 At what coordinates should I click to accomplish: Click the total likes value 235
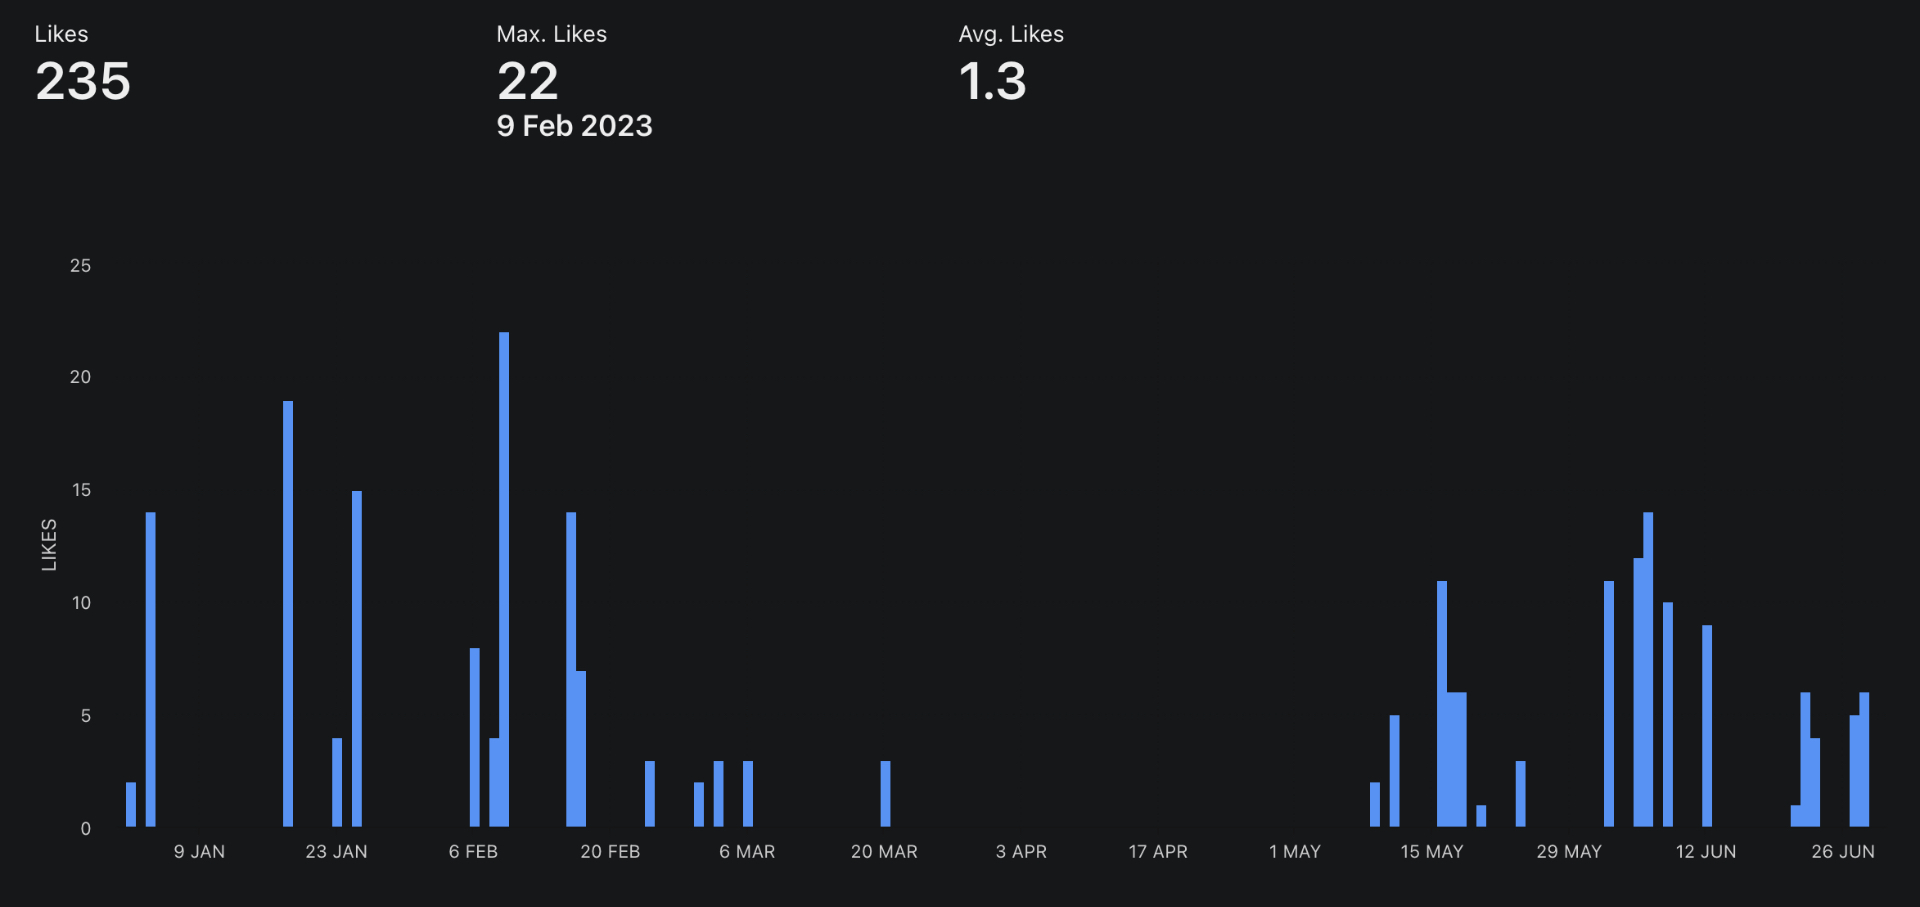point(83,81)
